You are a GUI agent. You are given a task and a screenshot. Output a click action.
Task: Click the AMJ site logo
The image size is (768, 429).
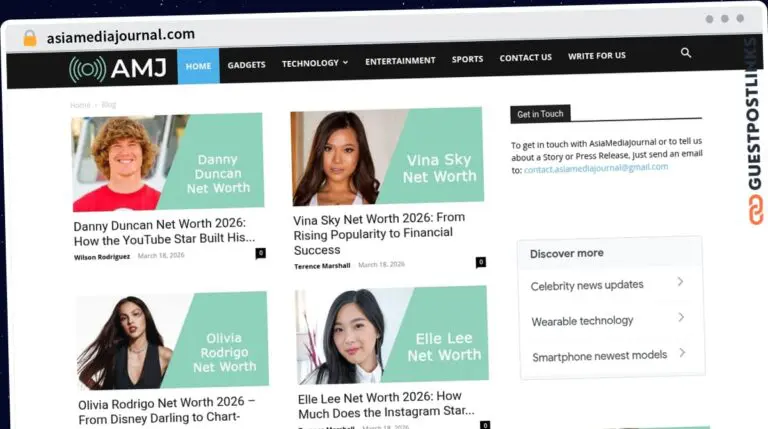pos(118,68)
